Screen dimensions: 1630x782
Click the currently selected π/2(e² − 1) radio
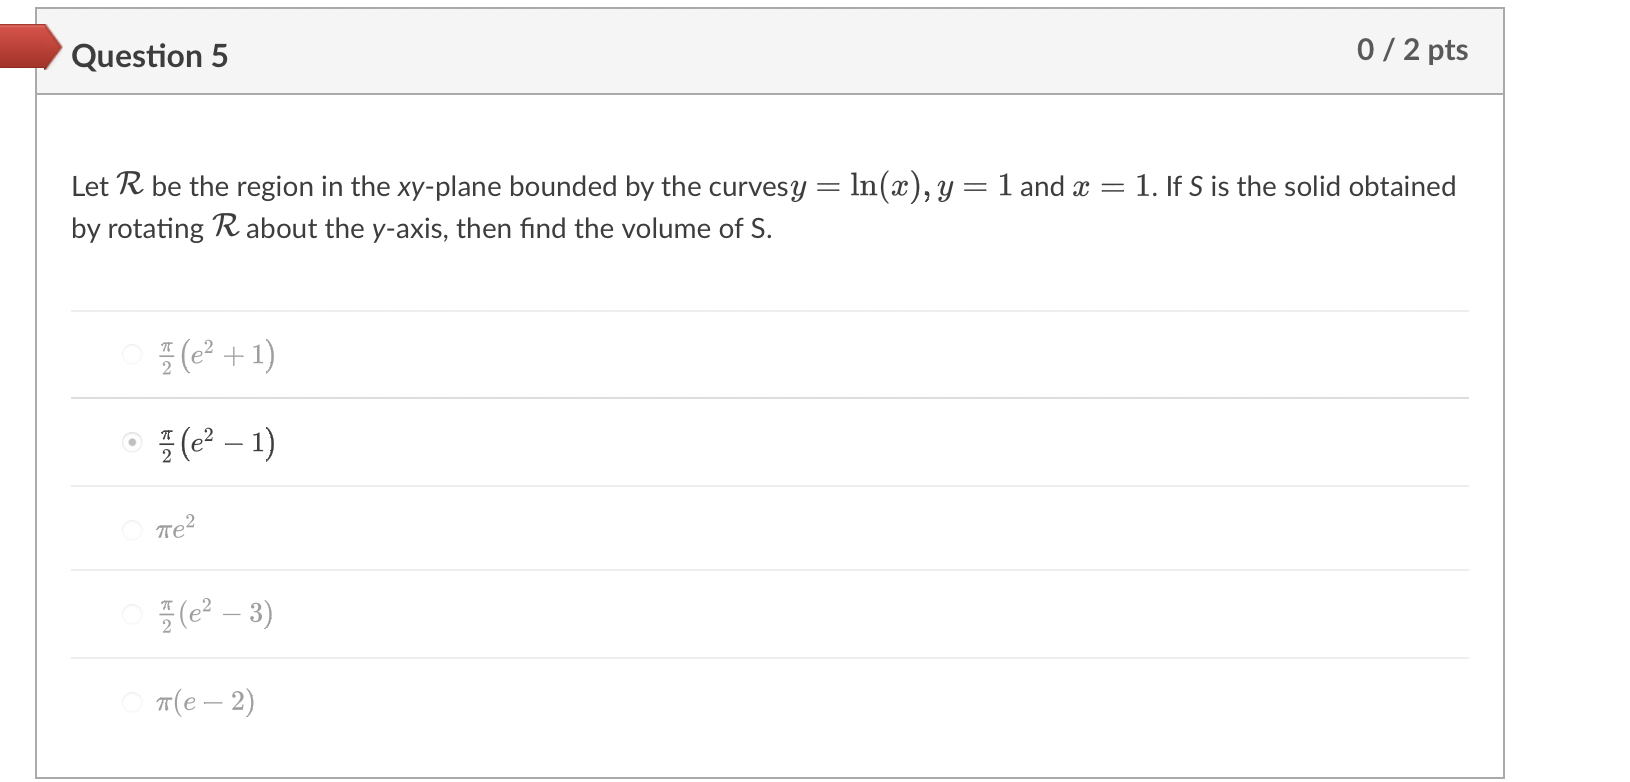click(133, 441)
